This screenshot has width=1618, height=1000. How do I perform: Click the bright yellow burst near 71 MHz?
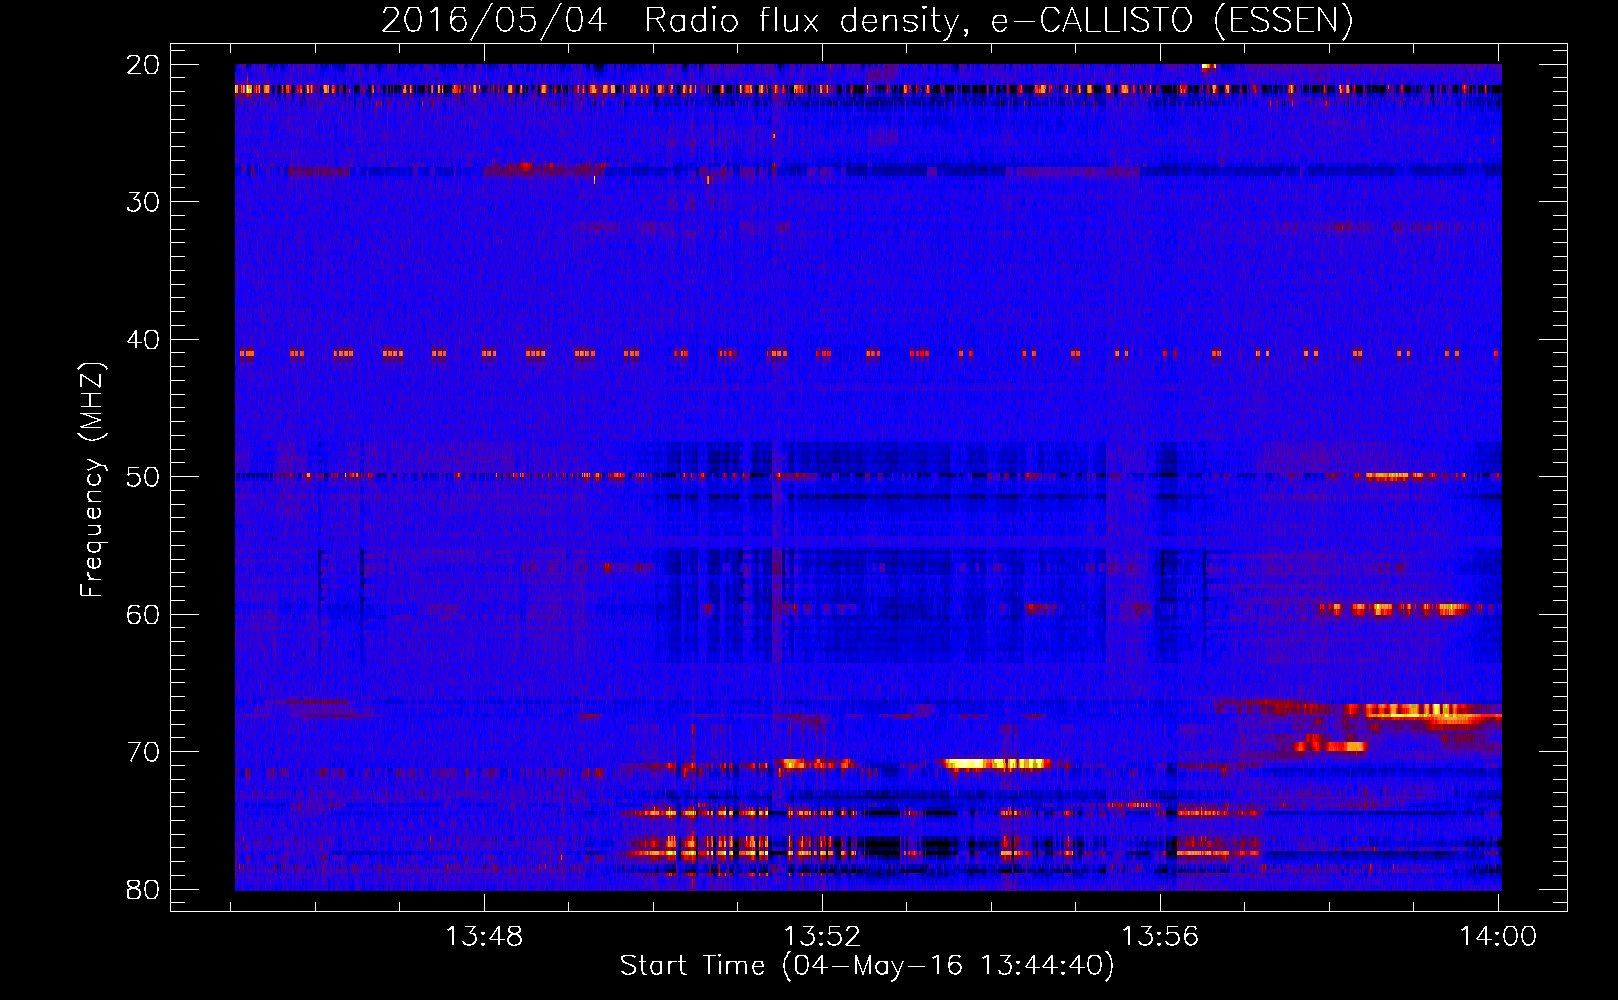(x=996, y=764)
